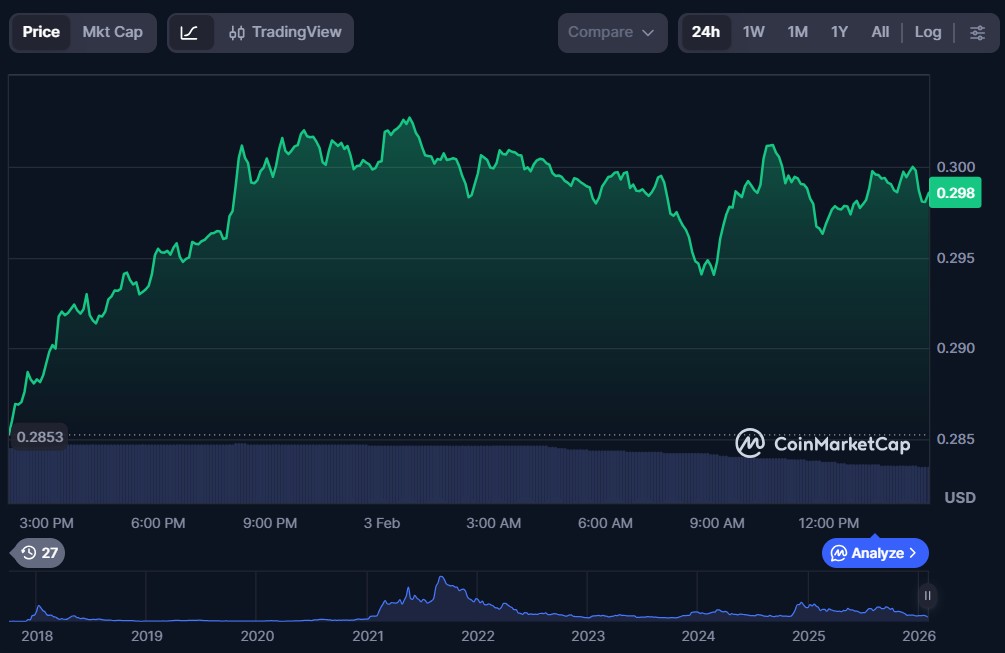Toggle Log scale on the chart

pyautogui.click(x=927, y=32)
